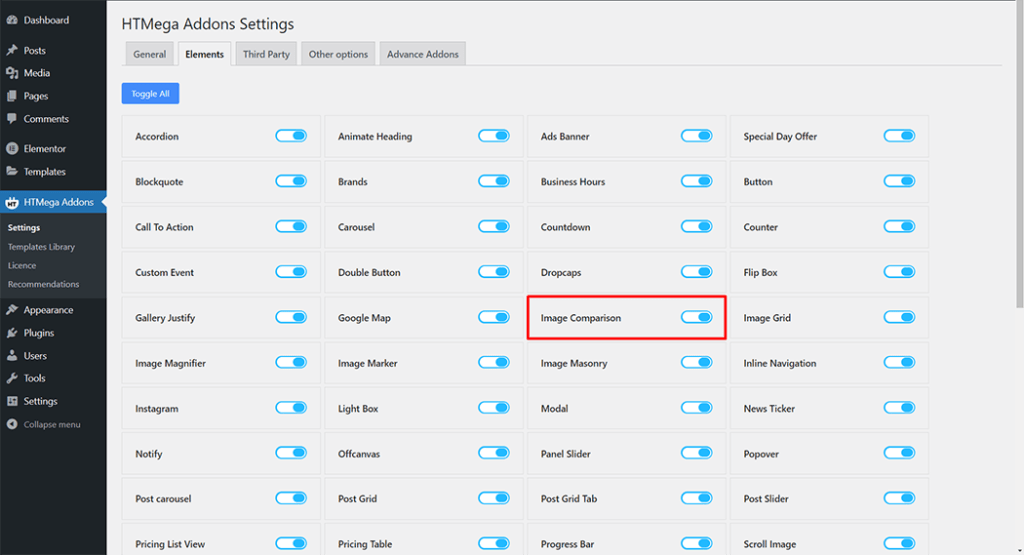Disable the Post Grid Tab toggle

pos(696,498)
